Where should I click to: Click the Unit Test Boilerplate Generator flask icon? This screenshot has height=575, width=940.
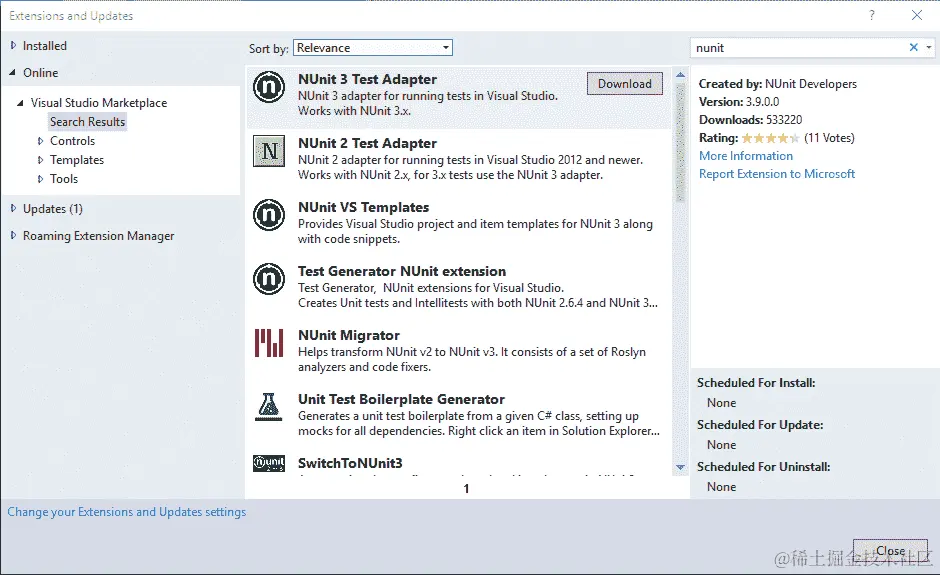pyautogui.click(x=269, y=407)
